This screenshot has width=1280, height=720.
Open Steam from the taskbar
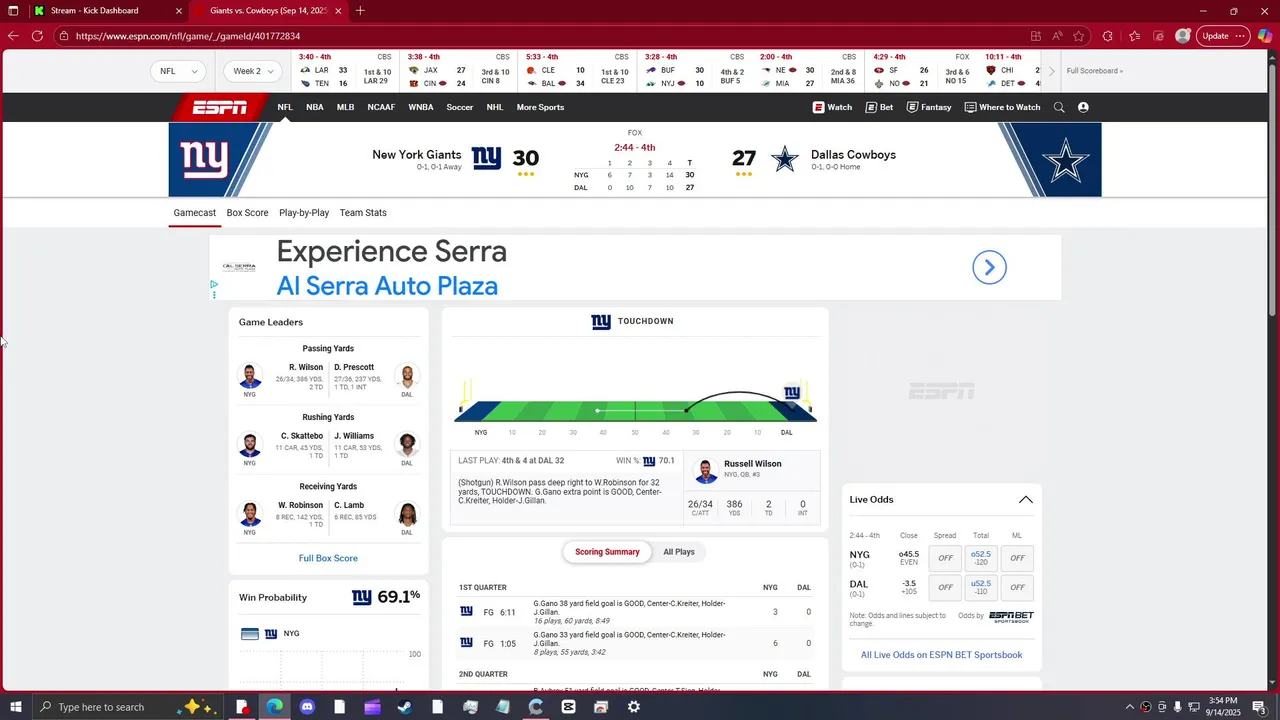point(405,707)
